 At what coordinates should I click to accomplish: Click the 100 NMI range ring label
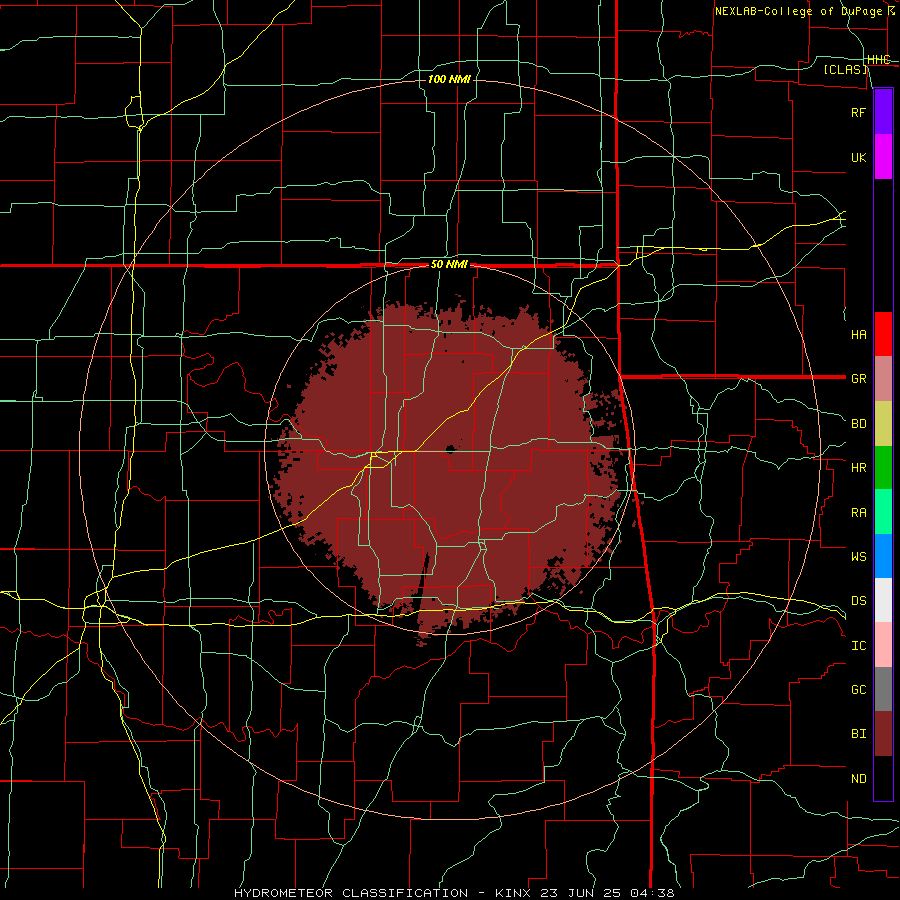click(449, 79)
